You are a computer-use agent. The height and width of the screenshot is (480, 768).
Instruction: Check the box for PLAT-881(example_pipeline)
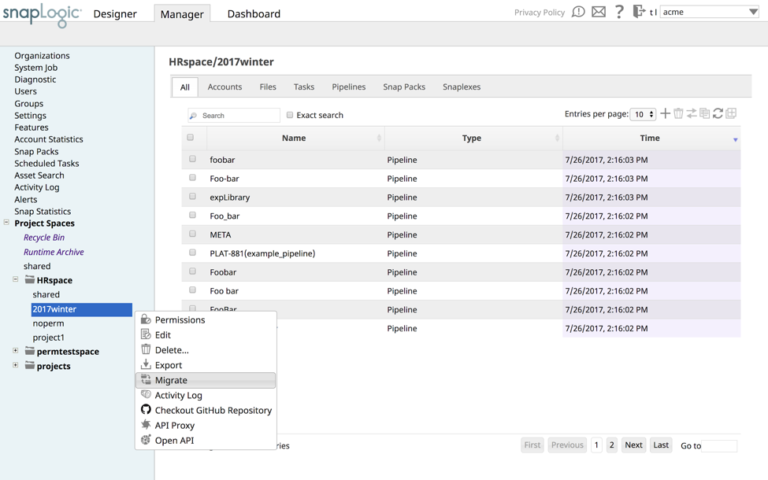pos(192,252)
